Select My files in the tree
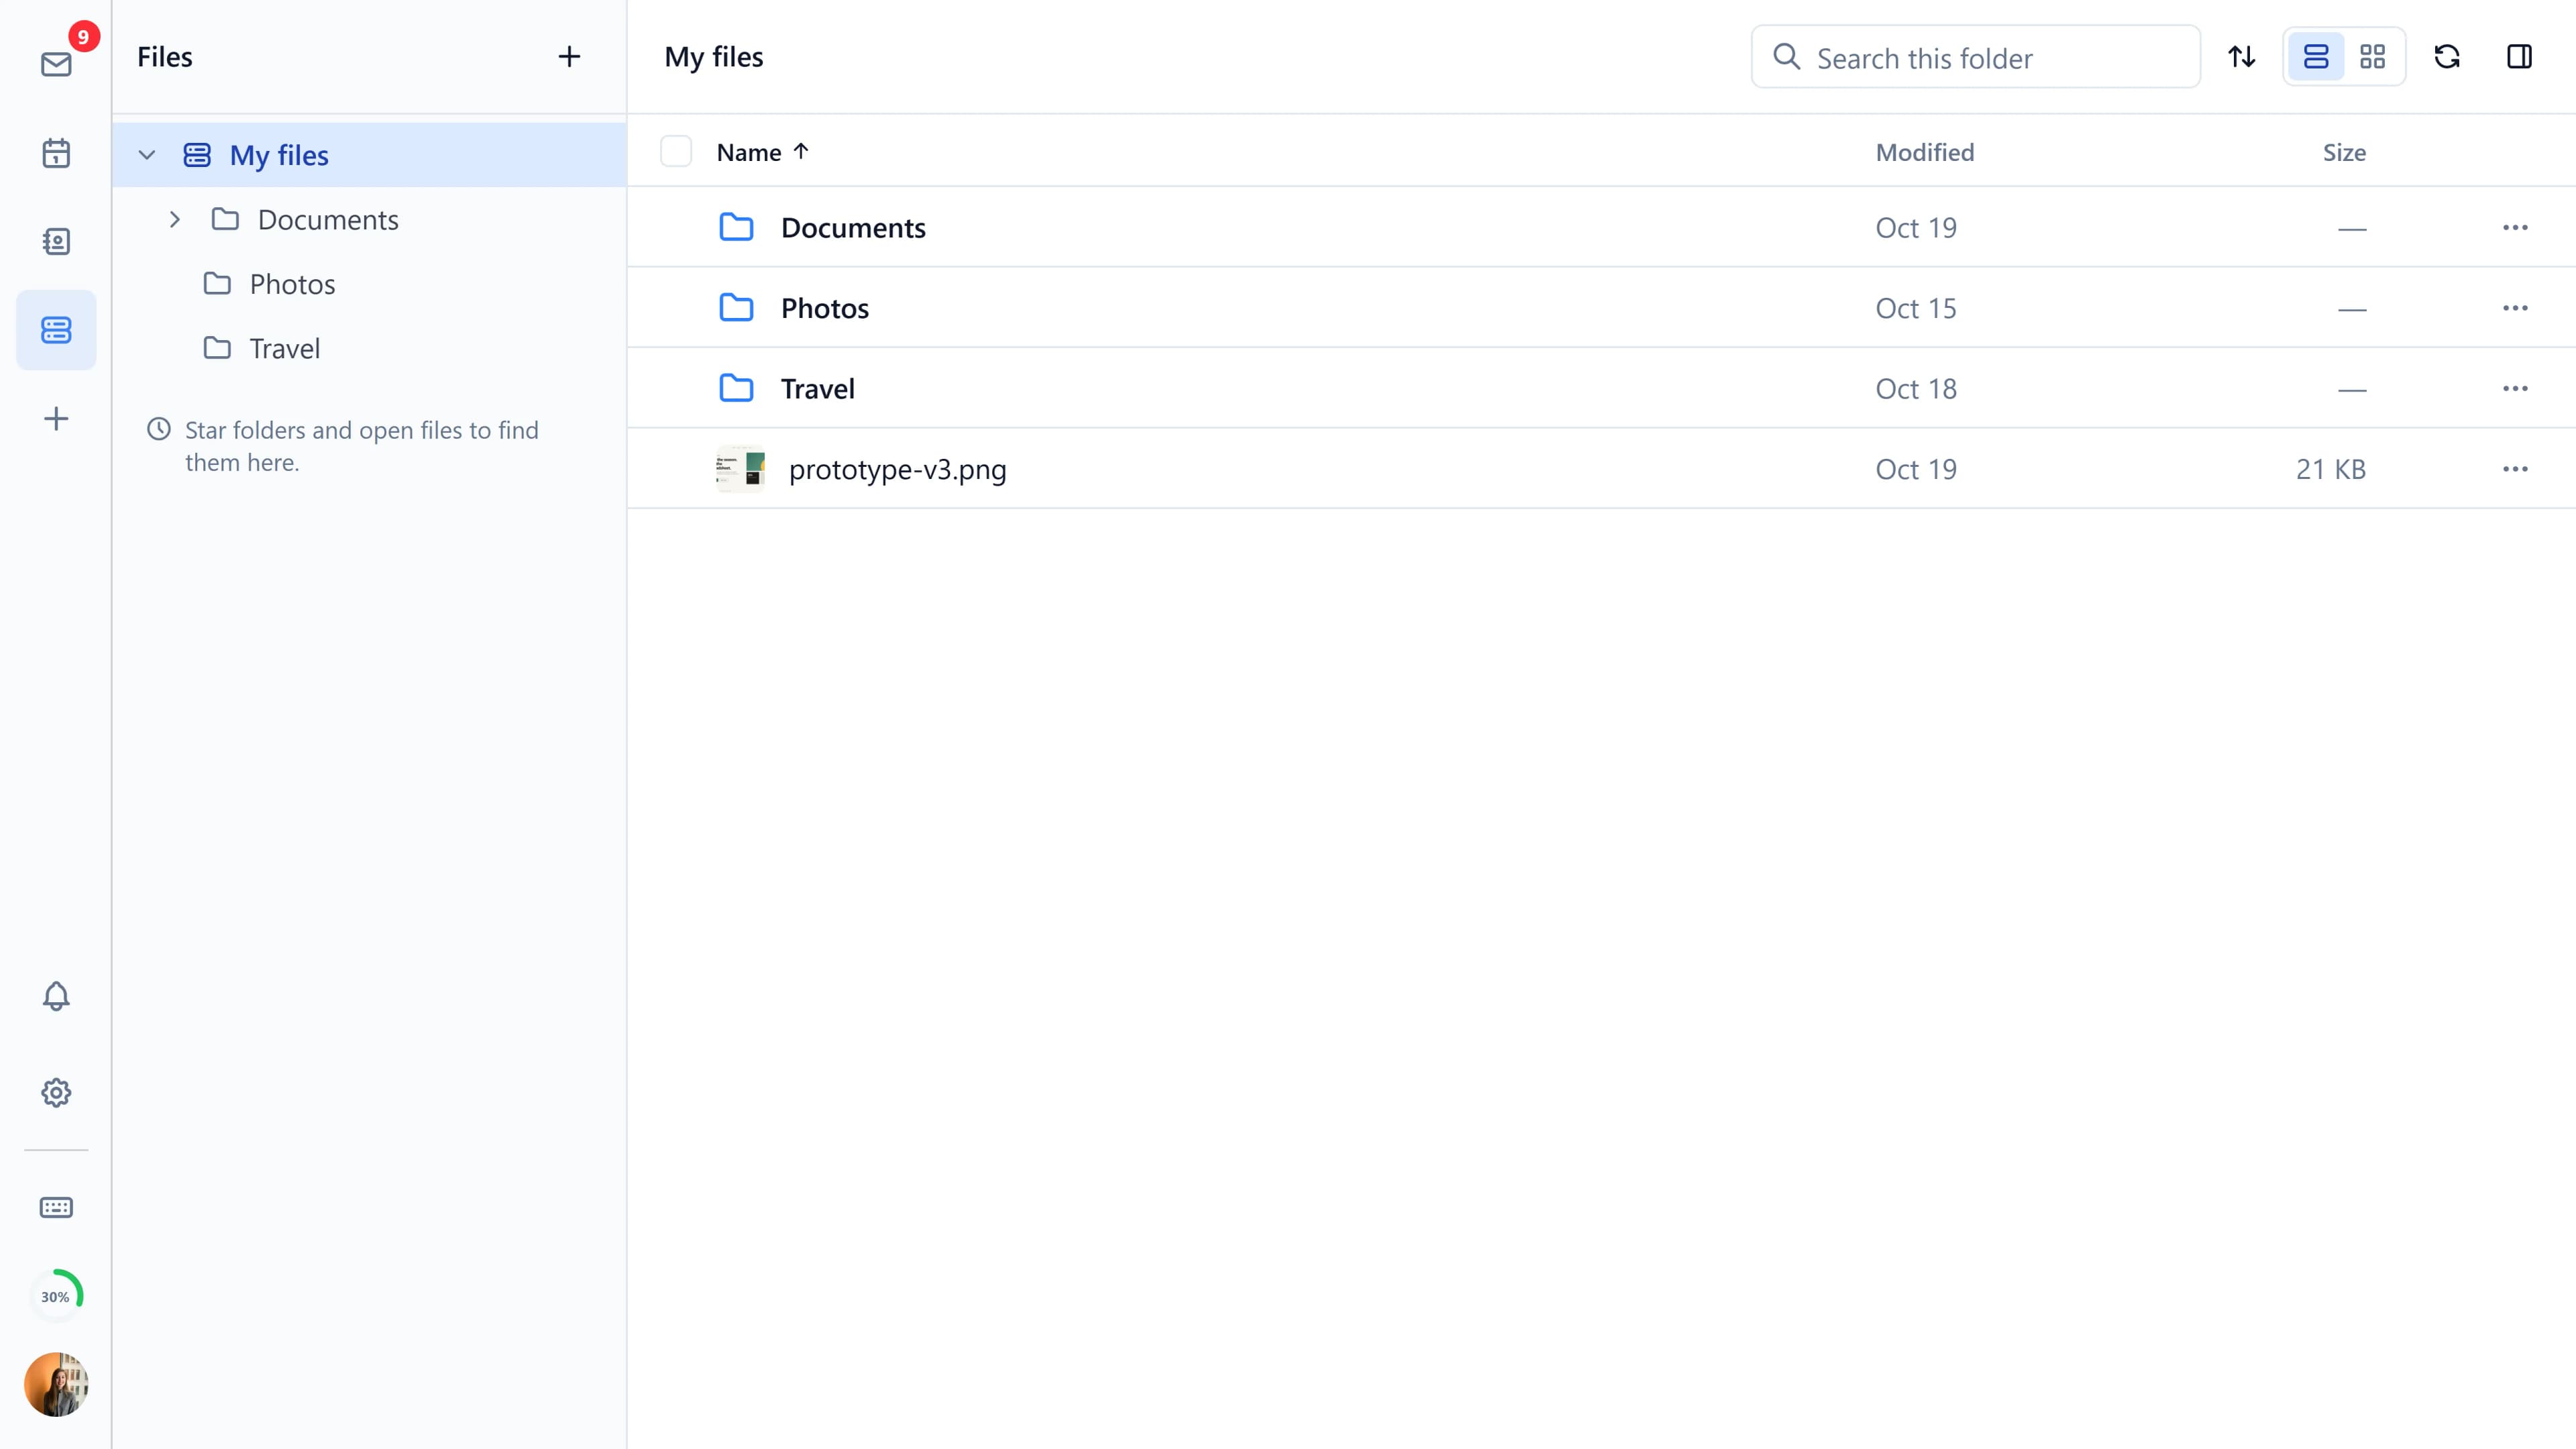 369,155
